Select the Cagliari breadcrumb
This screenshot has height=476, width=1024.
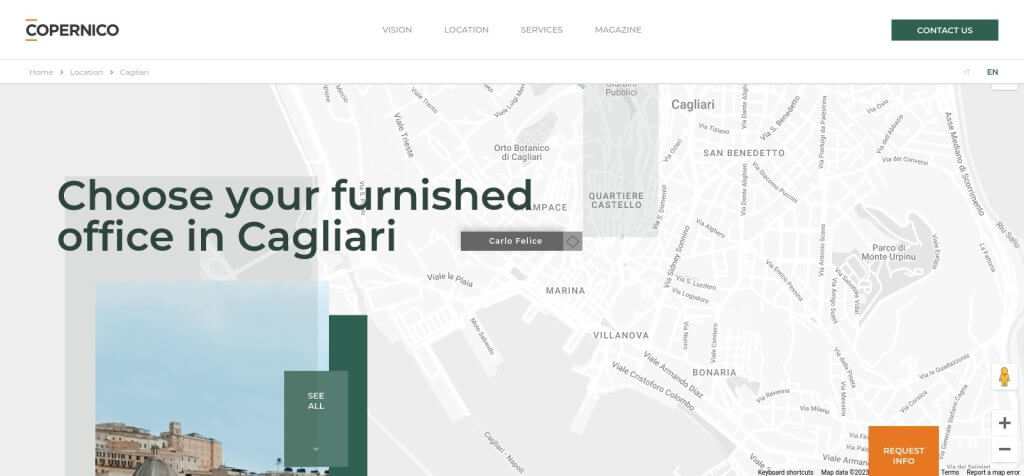tap(134, 72)
